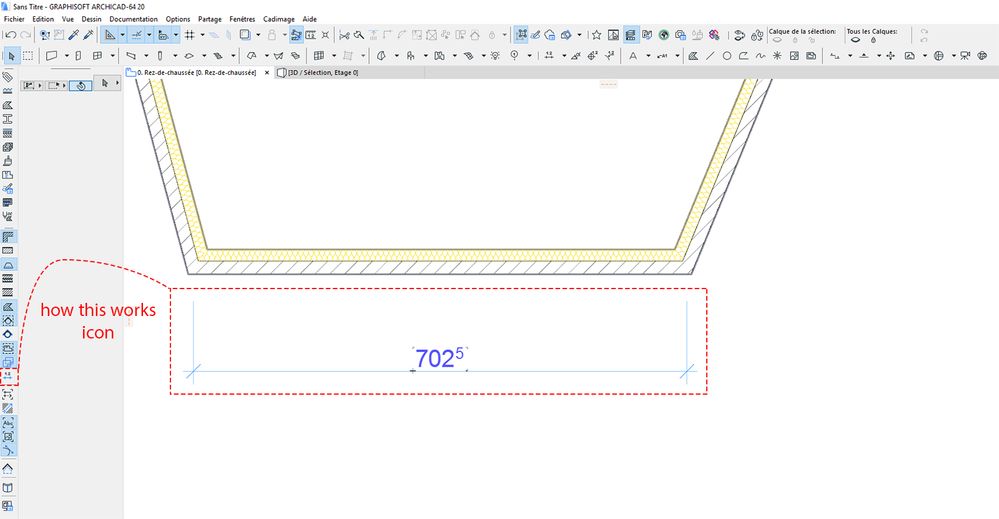Viewport: 999px width, 519px height.
Task: Select the Slab tool in top toolbar
Action: point(189,56)
